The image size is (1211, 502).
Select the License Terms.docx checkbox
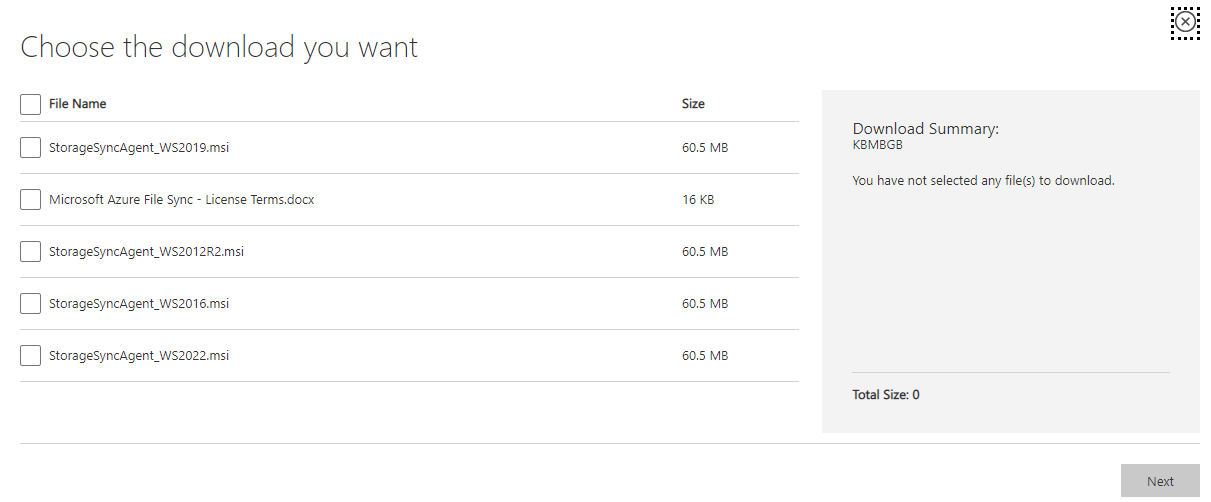coord(30,200)
